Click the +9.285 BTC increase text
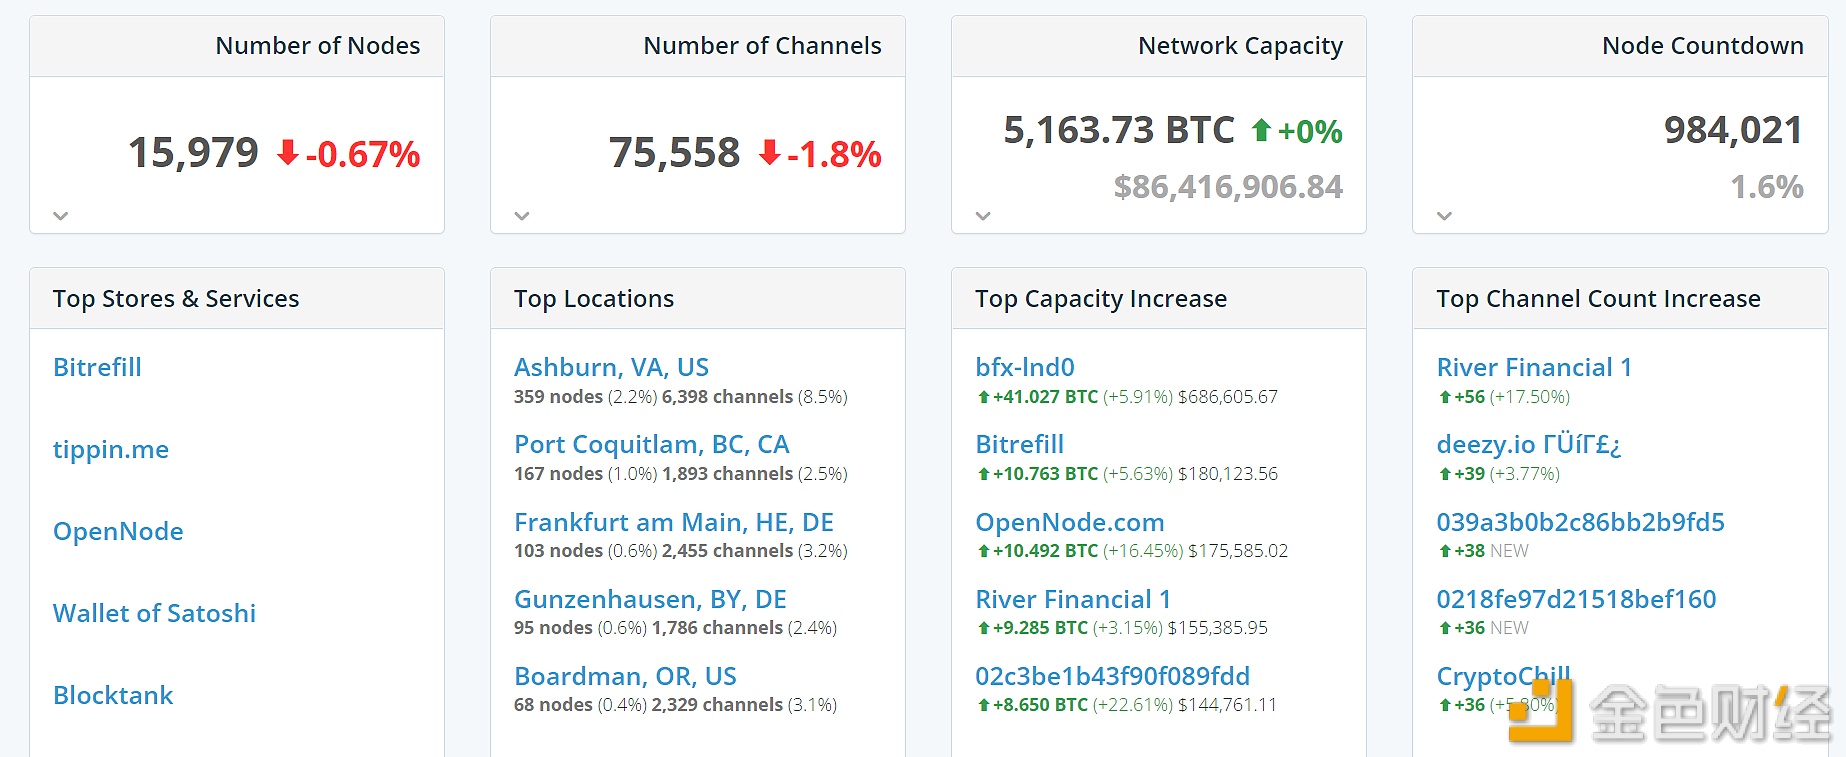This screenshot has width=1846, height=757. (x=1032, y=628)
